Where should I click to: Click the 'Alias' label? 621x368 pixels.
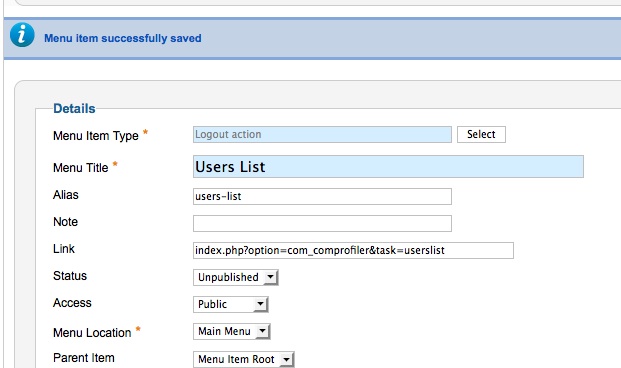tap(66, 195)
